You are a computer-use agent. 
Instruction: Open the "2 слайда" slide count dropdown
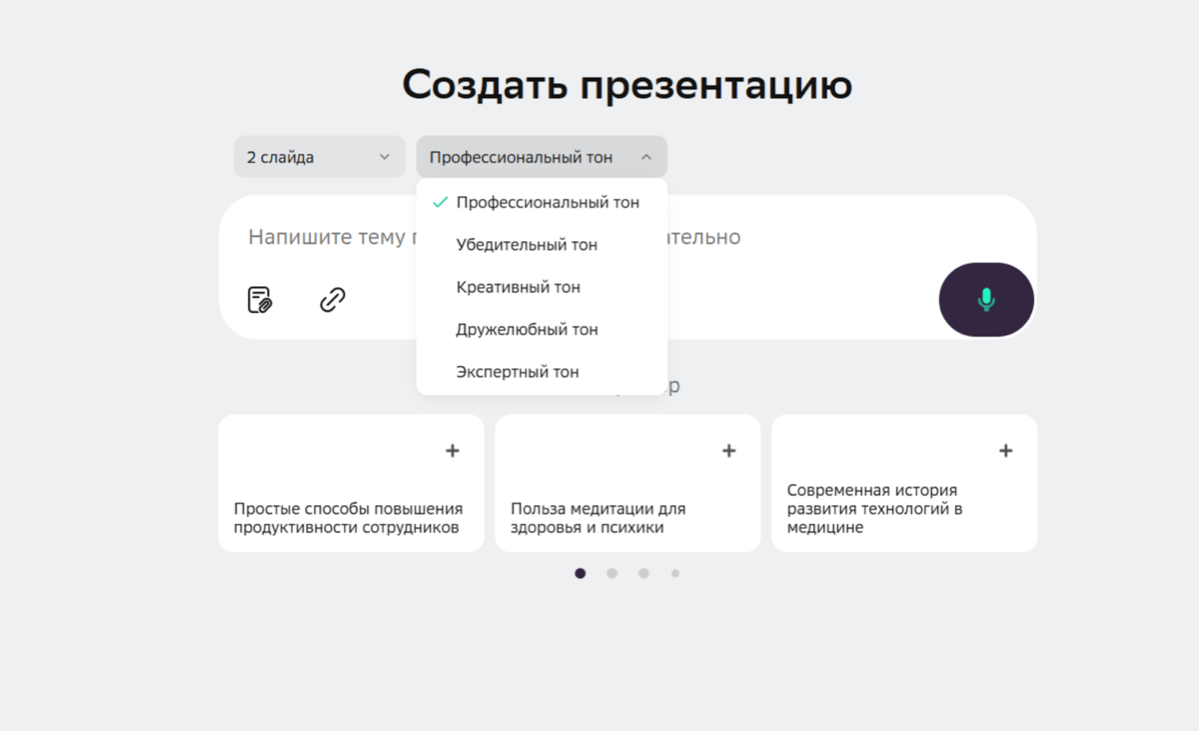click(319, 156)
